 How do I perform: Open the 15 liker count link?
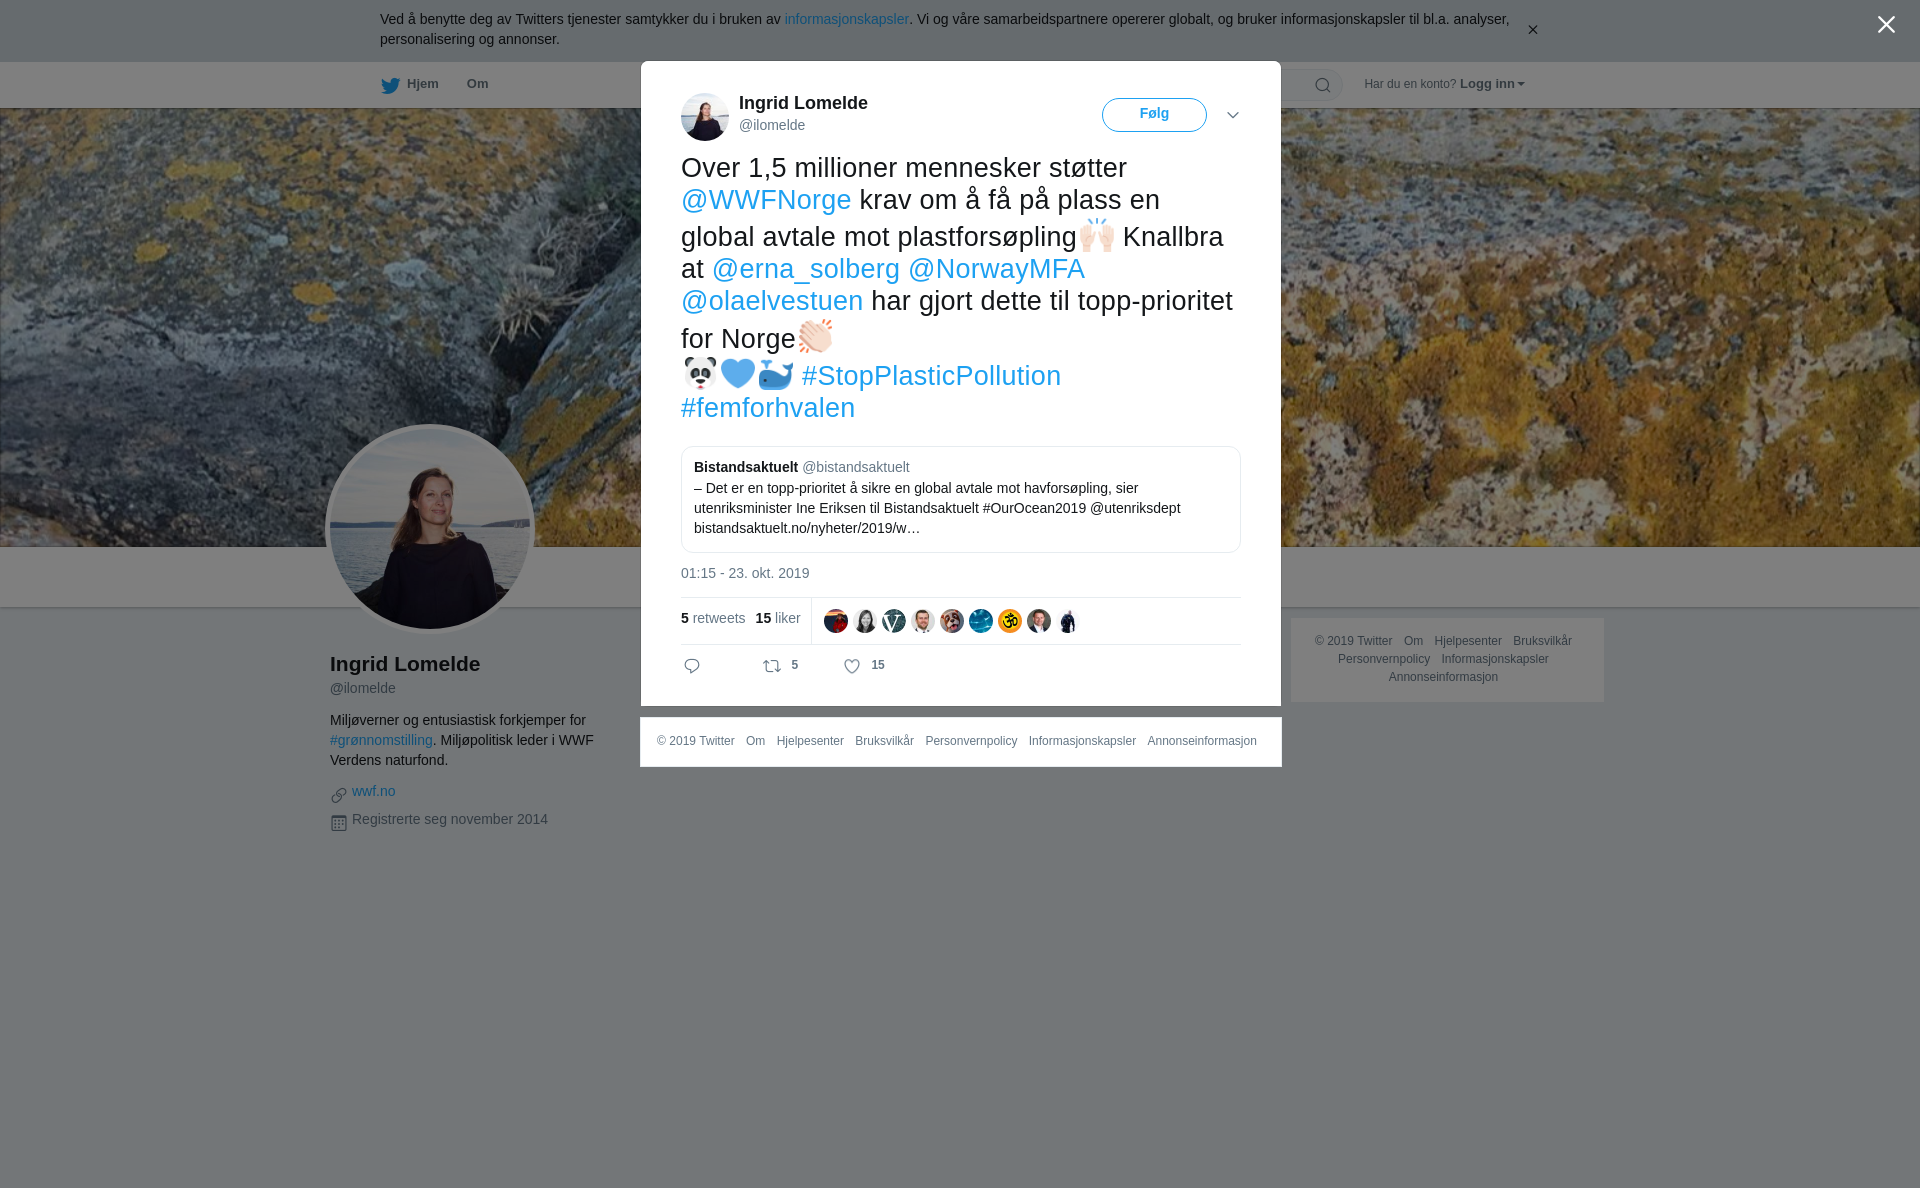click(x=778, y=618)
